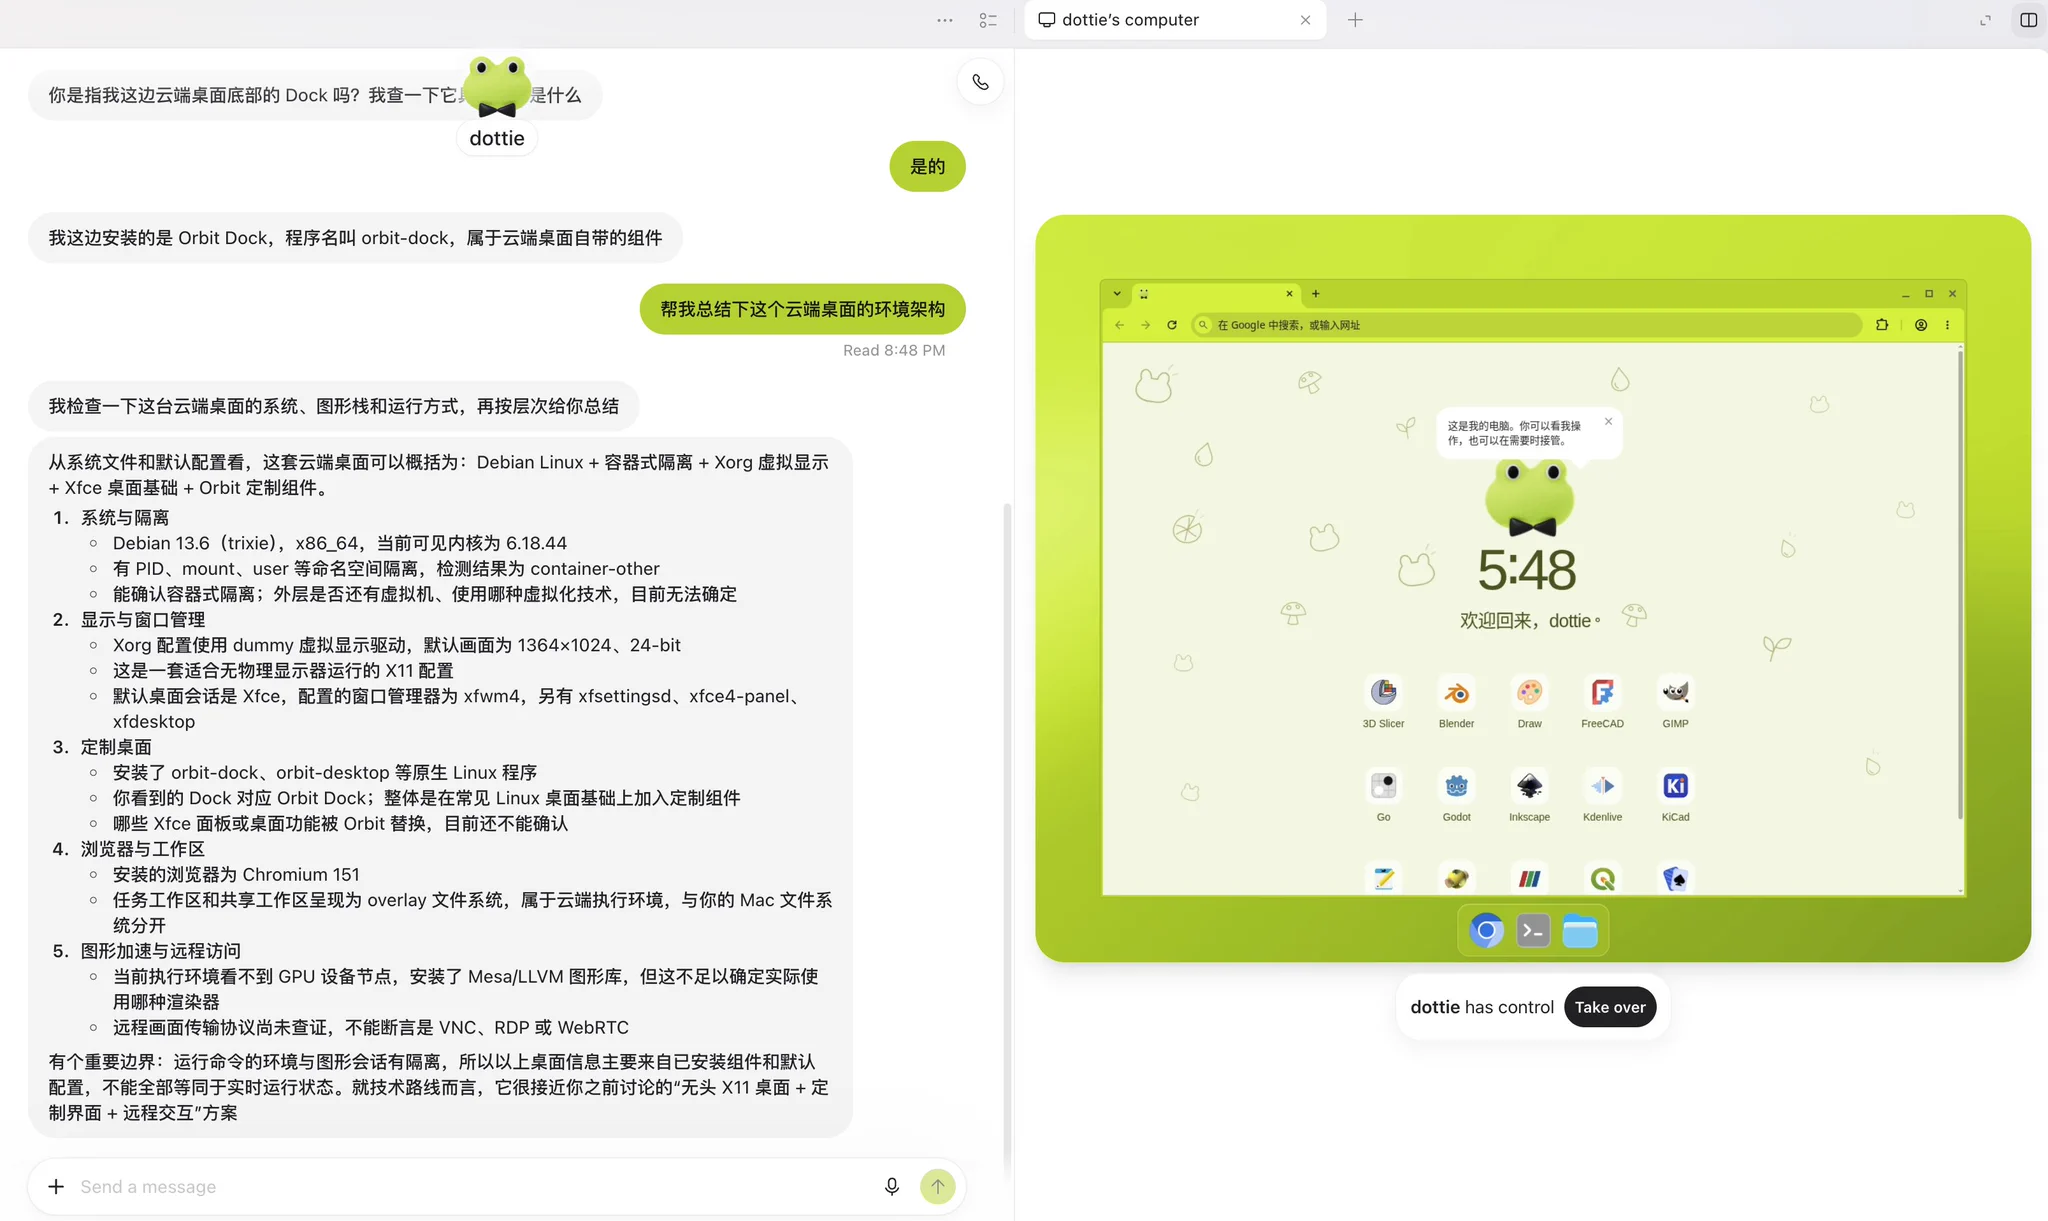Open the Go game shortcut
Viewport: 2048px width, 1221px height.
point(1383,796)
